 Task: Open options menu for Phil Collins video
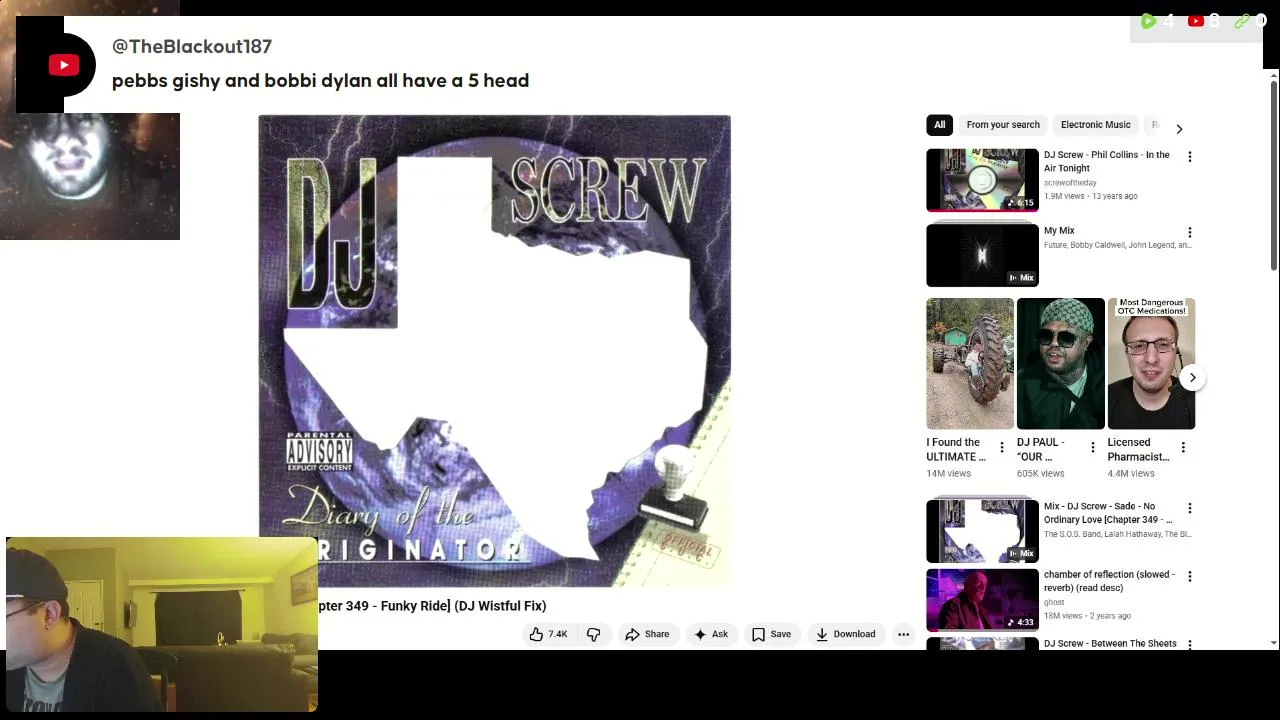1189,157
